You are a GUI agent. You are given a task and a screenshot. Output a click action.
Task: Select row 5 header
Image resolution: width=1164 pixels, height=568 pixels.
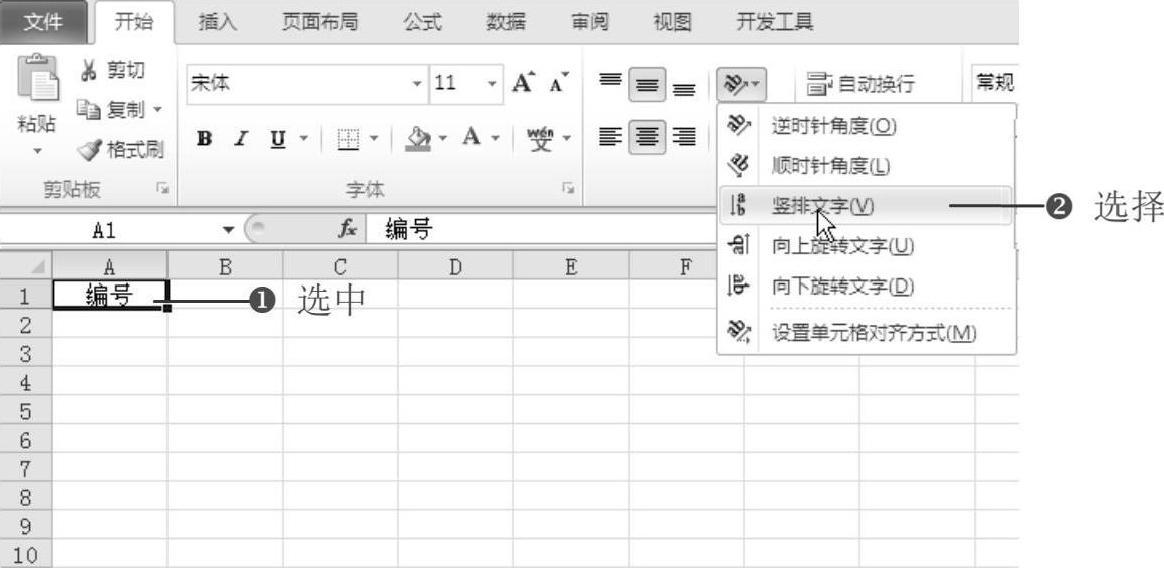(x=25, y=412)
